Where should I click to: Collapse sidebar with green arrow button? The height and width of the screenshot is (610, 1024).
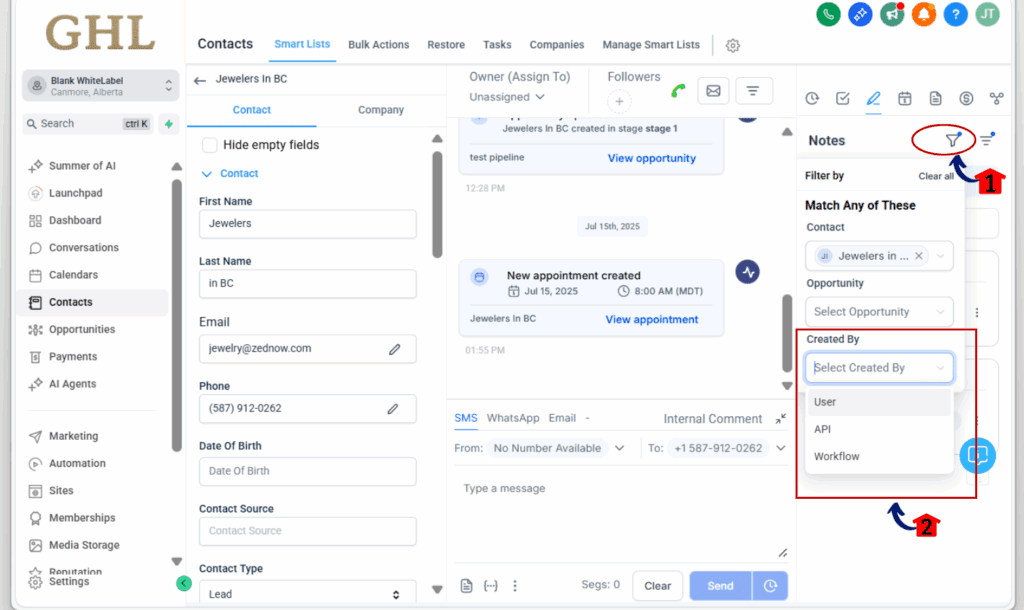tap(184, 583)
